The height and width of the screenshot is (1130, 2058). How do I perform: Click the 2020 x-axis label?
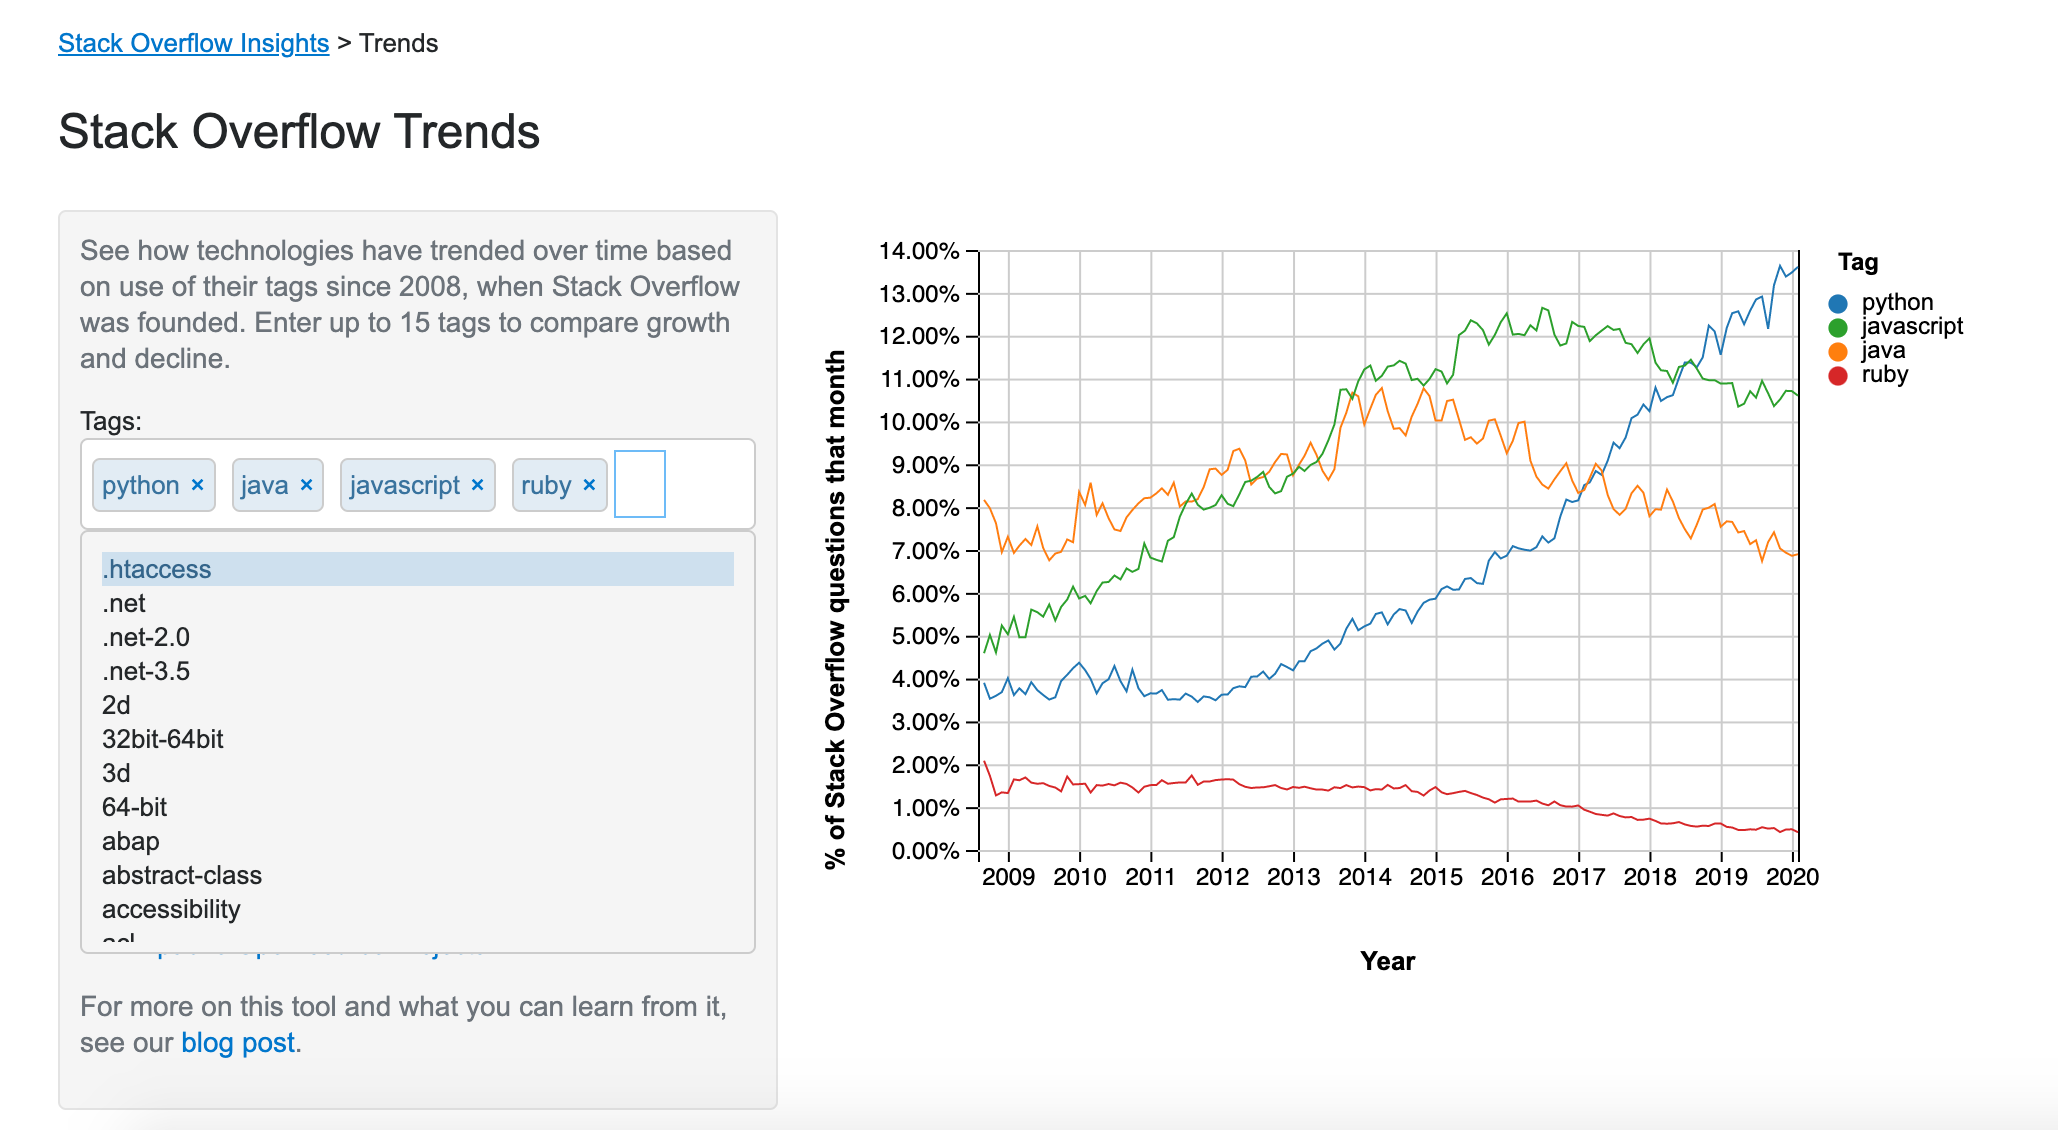1792,877
